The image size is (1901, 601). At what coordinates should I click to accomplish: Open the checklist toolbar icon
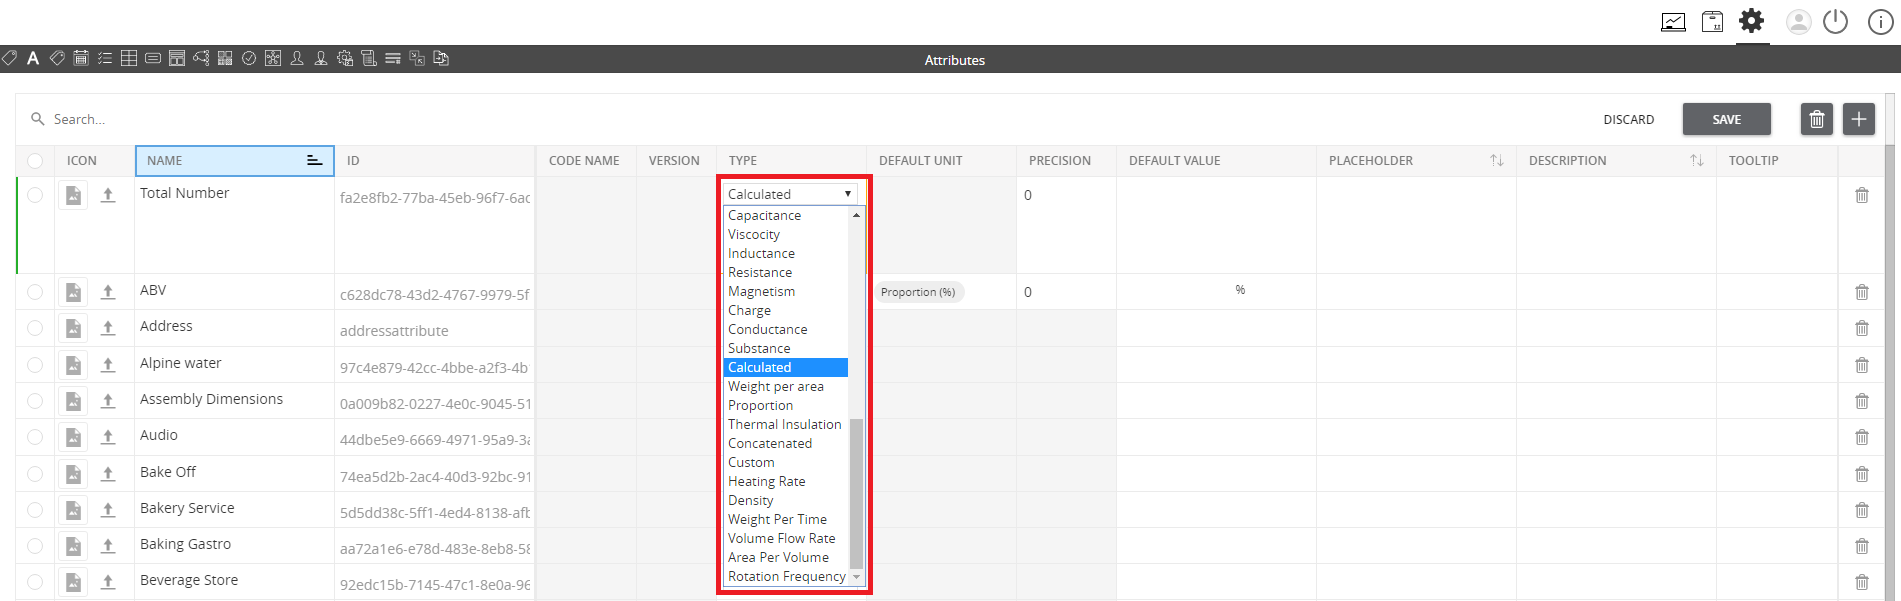[x=105, y=58]
